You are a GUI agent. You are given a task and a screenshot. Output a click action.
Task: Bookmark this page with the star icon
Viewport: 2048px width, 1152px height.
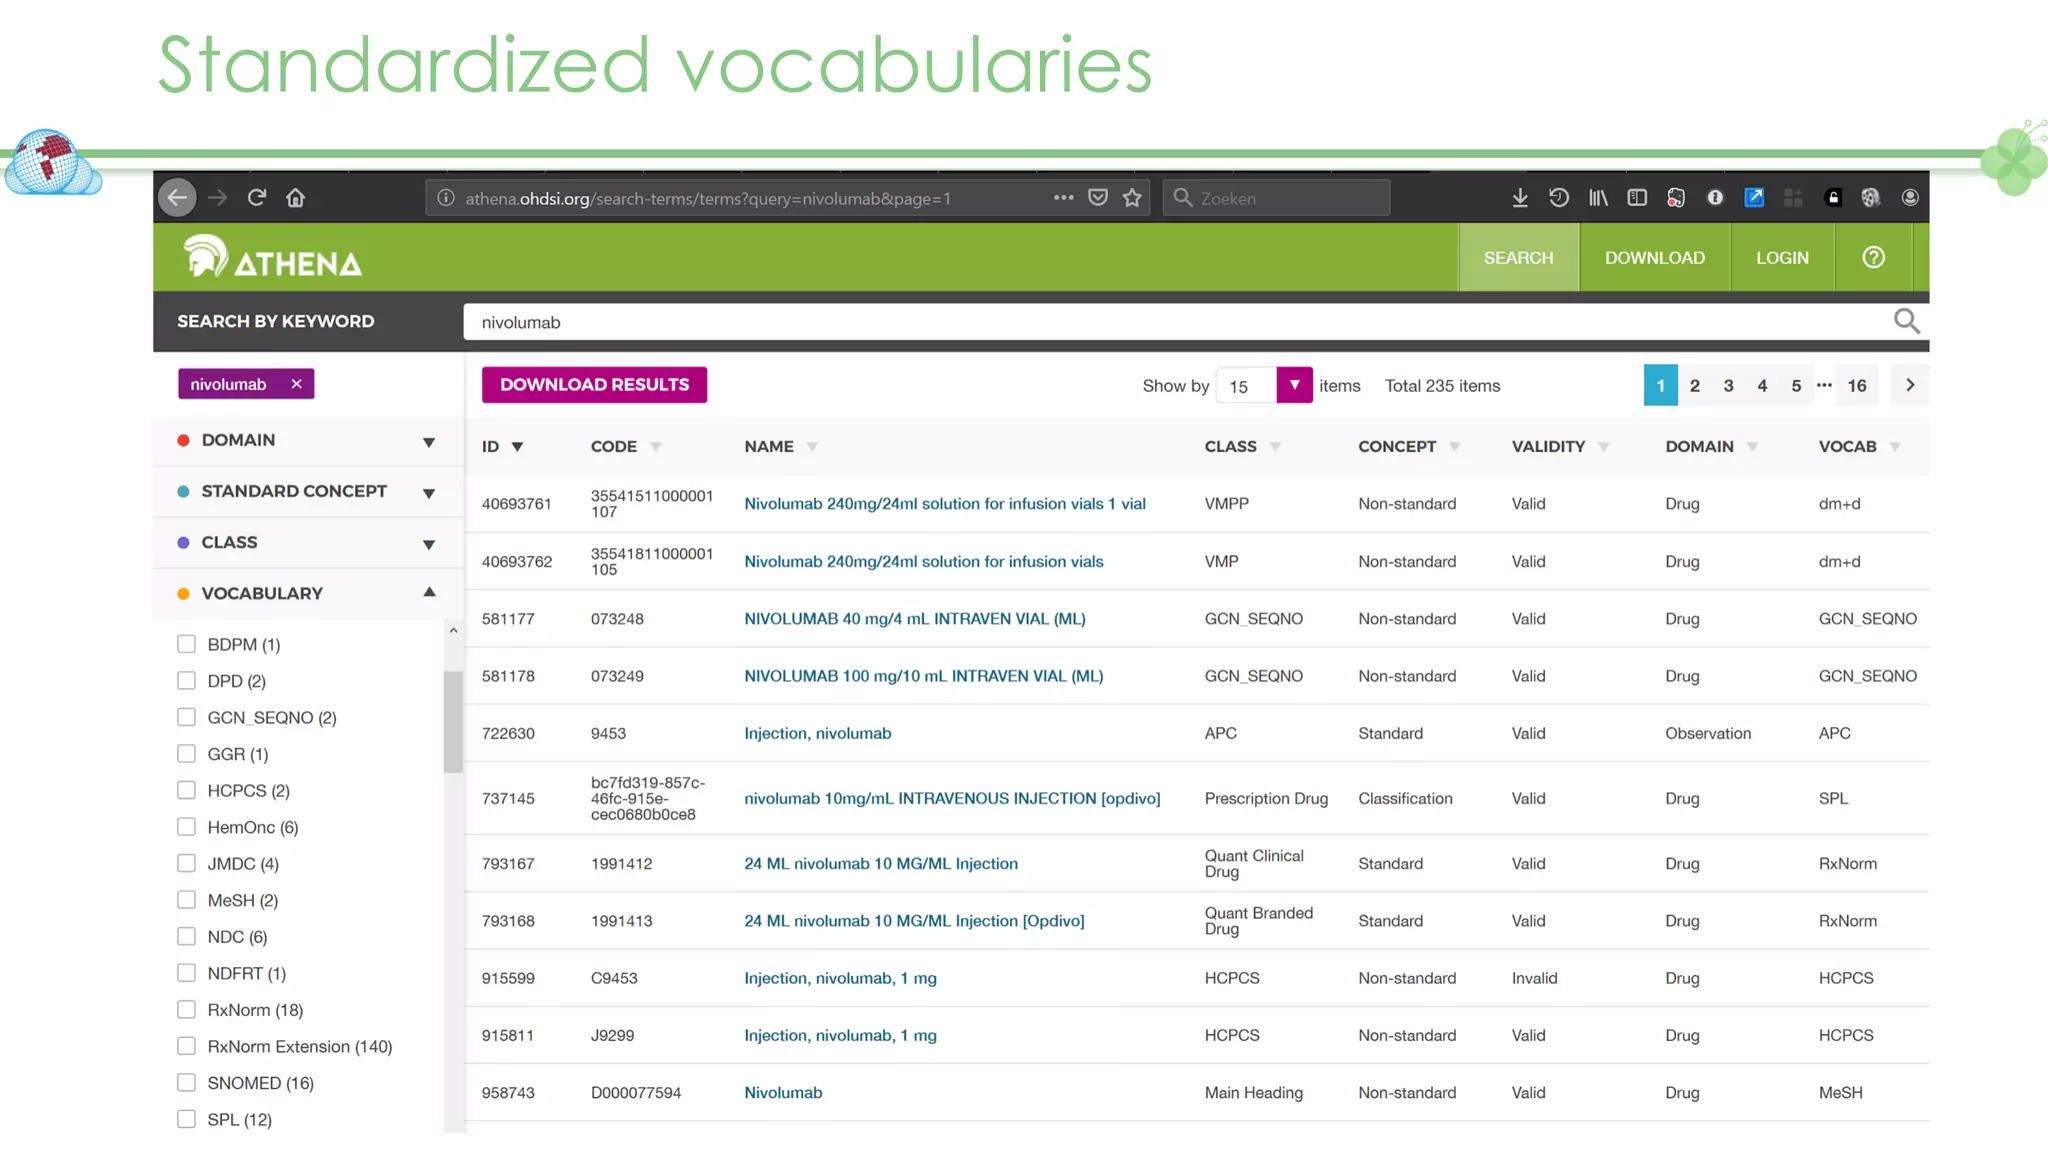pos(1132,197)
